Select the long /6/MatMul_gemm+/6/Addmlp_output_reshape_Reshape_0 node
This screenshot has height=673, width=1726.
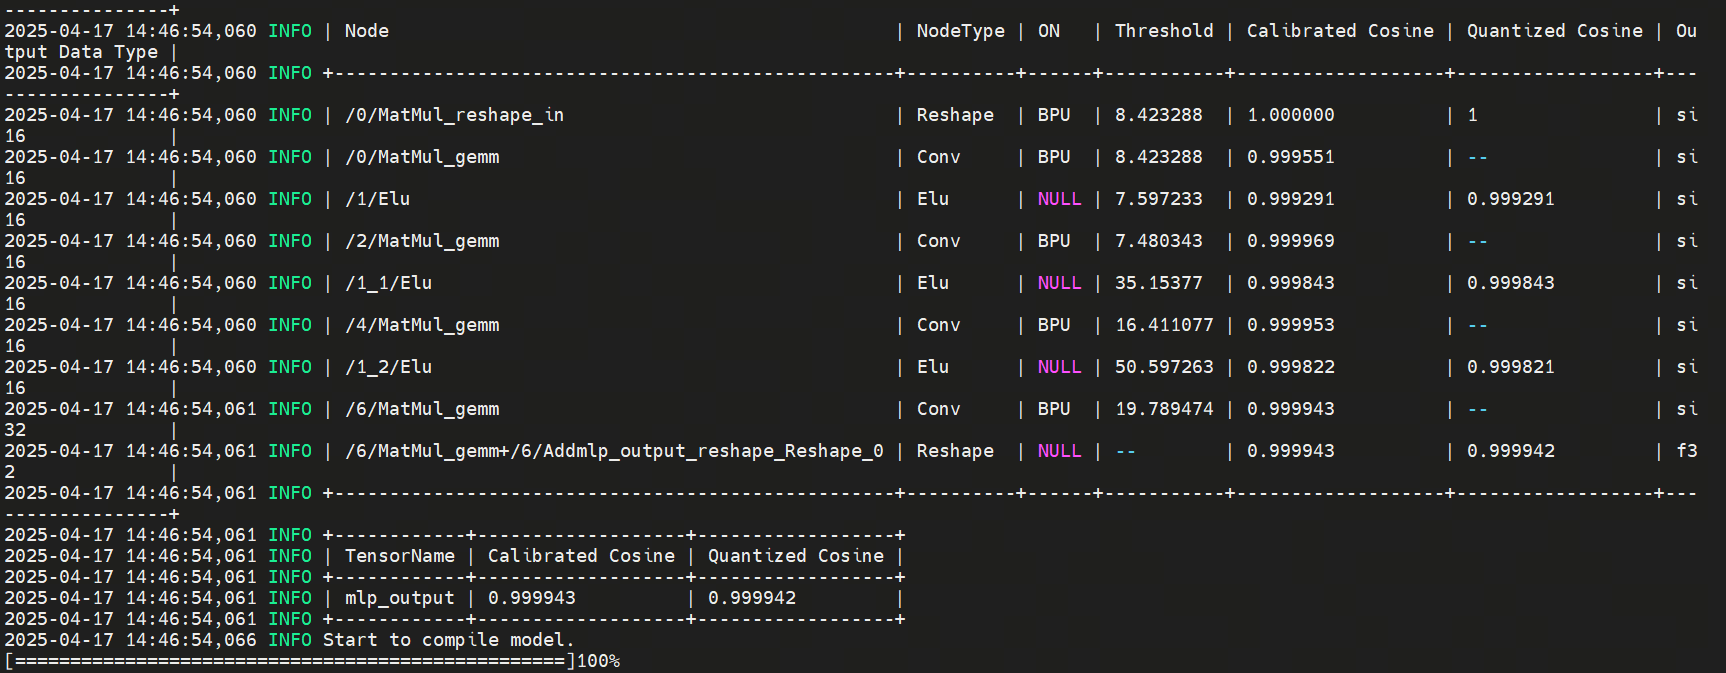coord(614,451)
